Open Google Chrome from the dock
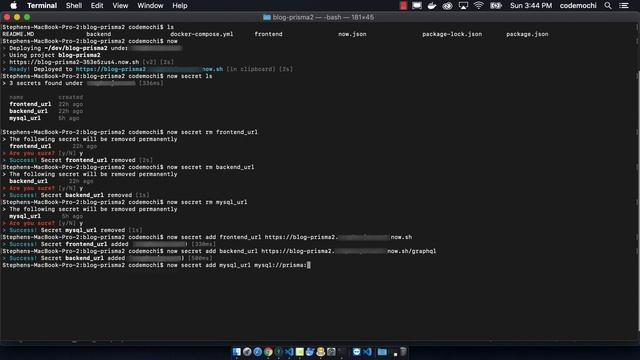The height and width of the screenshot is (360, 640). [x=268, y=351]
